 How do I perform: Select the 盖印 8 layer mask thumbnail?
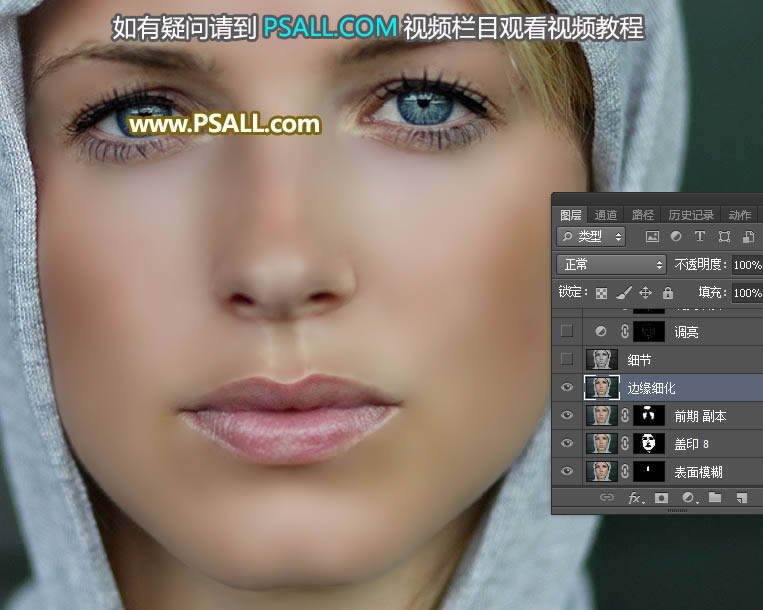tap(648, 443)
